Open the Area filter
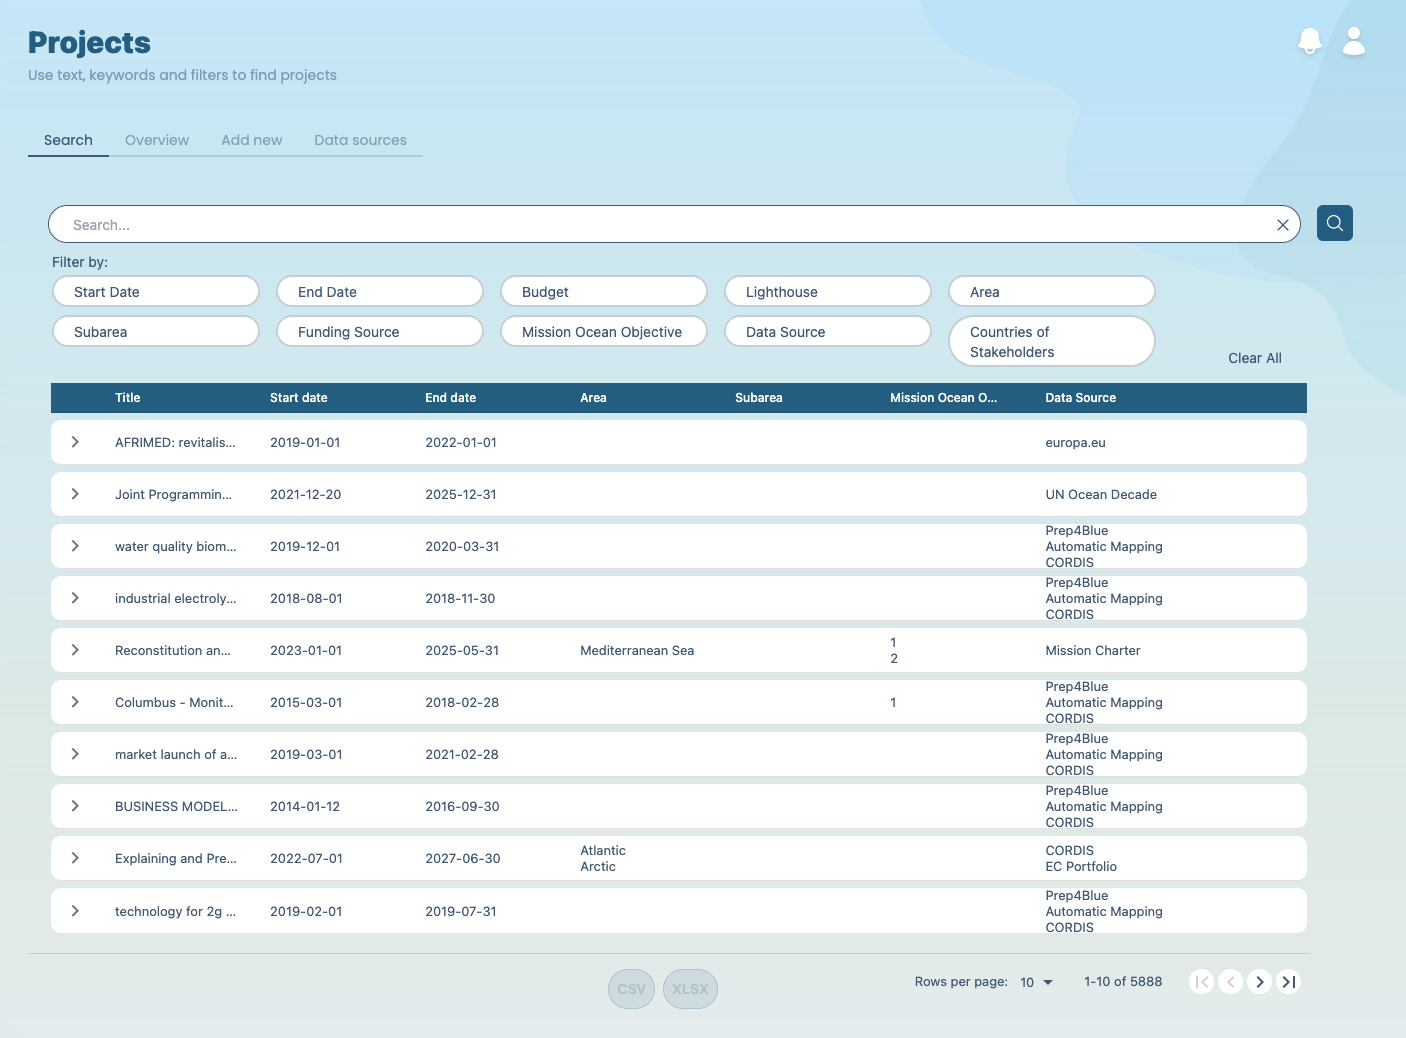This screenshot has height=1038, width=1406. (1052, 292)
